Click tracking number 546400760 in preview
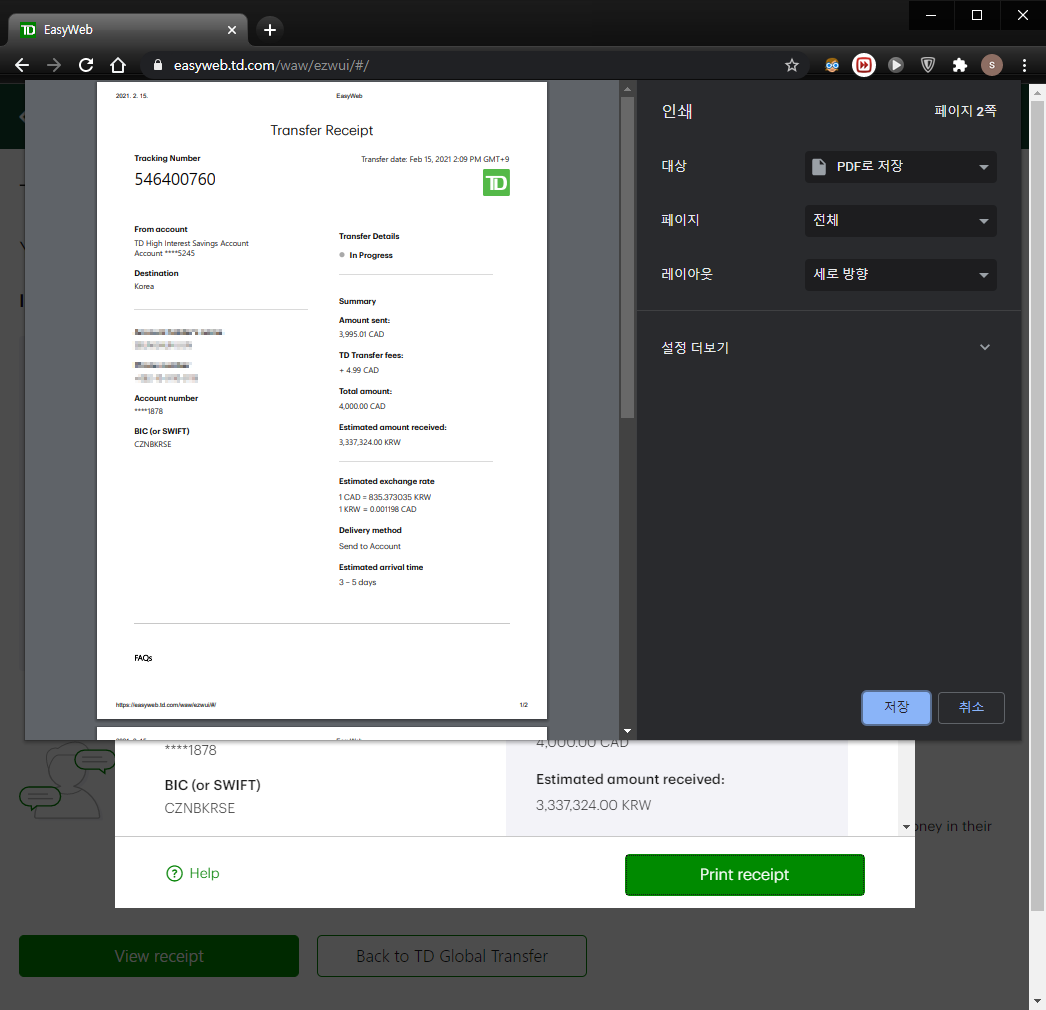Viewport: 1046px width, 1010px height. pos(175,179)
